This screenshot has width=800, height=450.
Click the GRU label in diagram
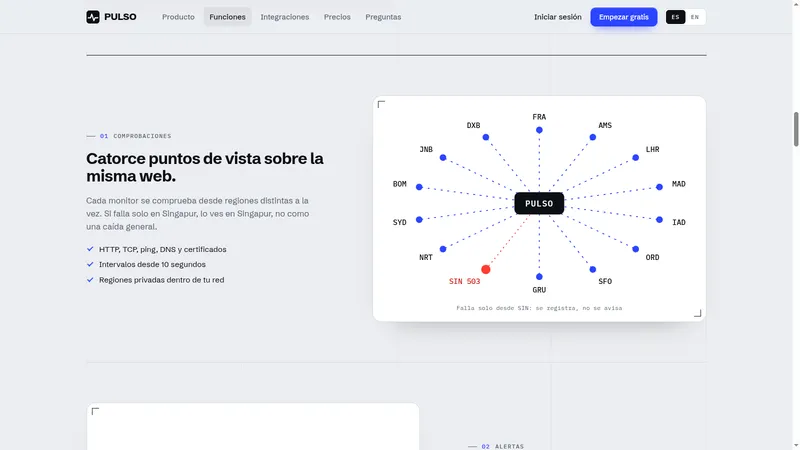click(x=539, y=290)
